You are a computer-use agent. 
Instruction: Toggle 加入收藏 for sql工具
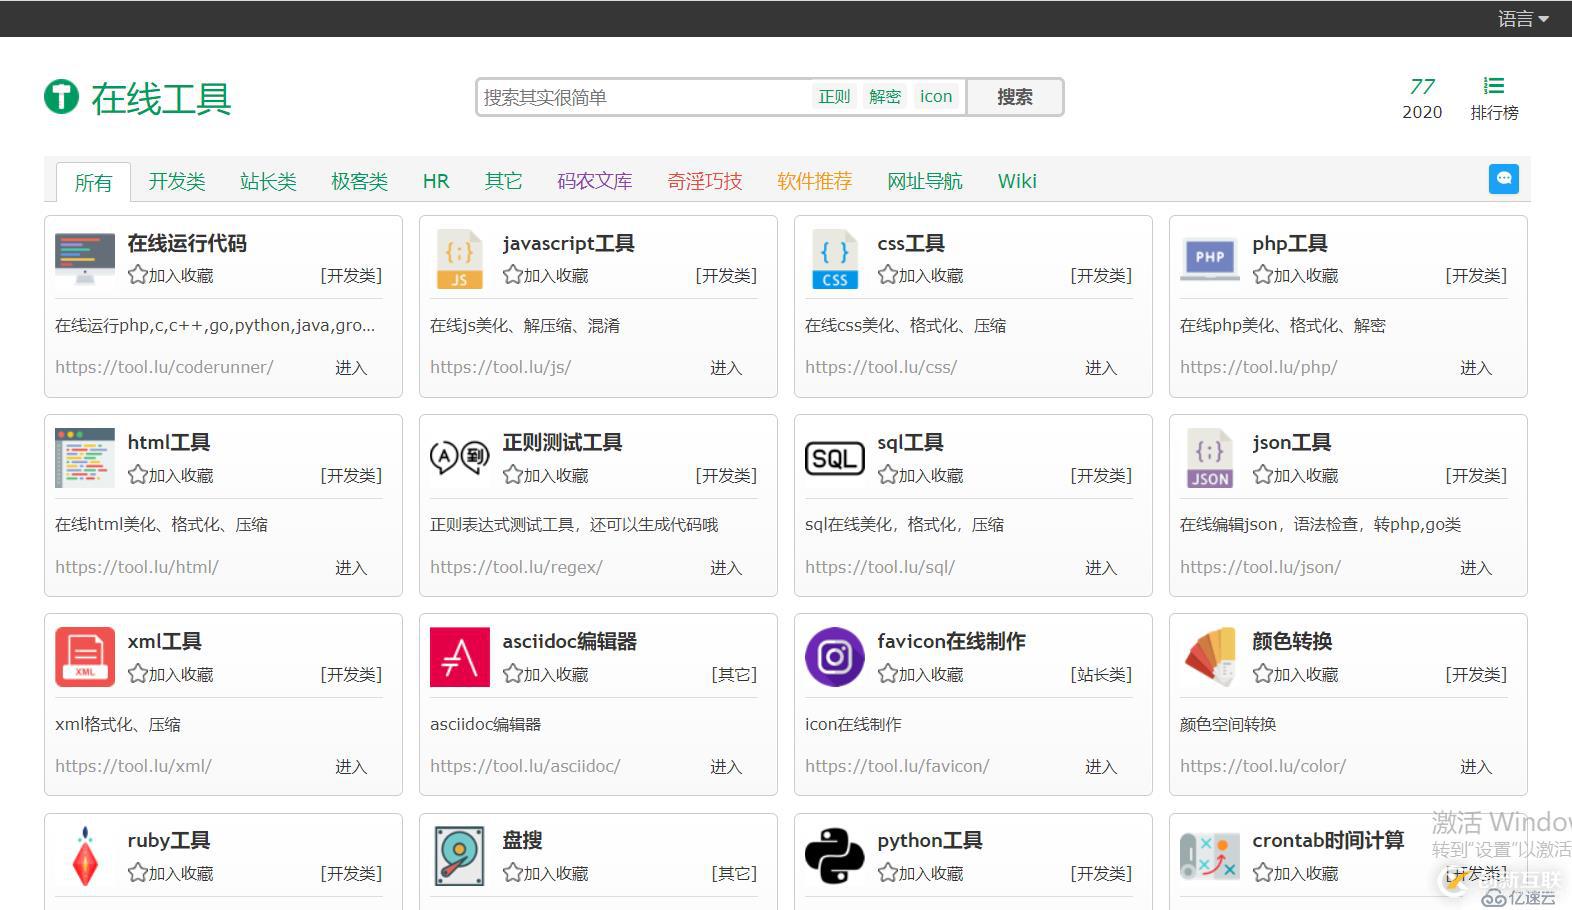pyautogui.click(x=921, y=475)
